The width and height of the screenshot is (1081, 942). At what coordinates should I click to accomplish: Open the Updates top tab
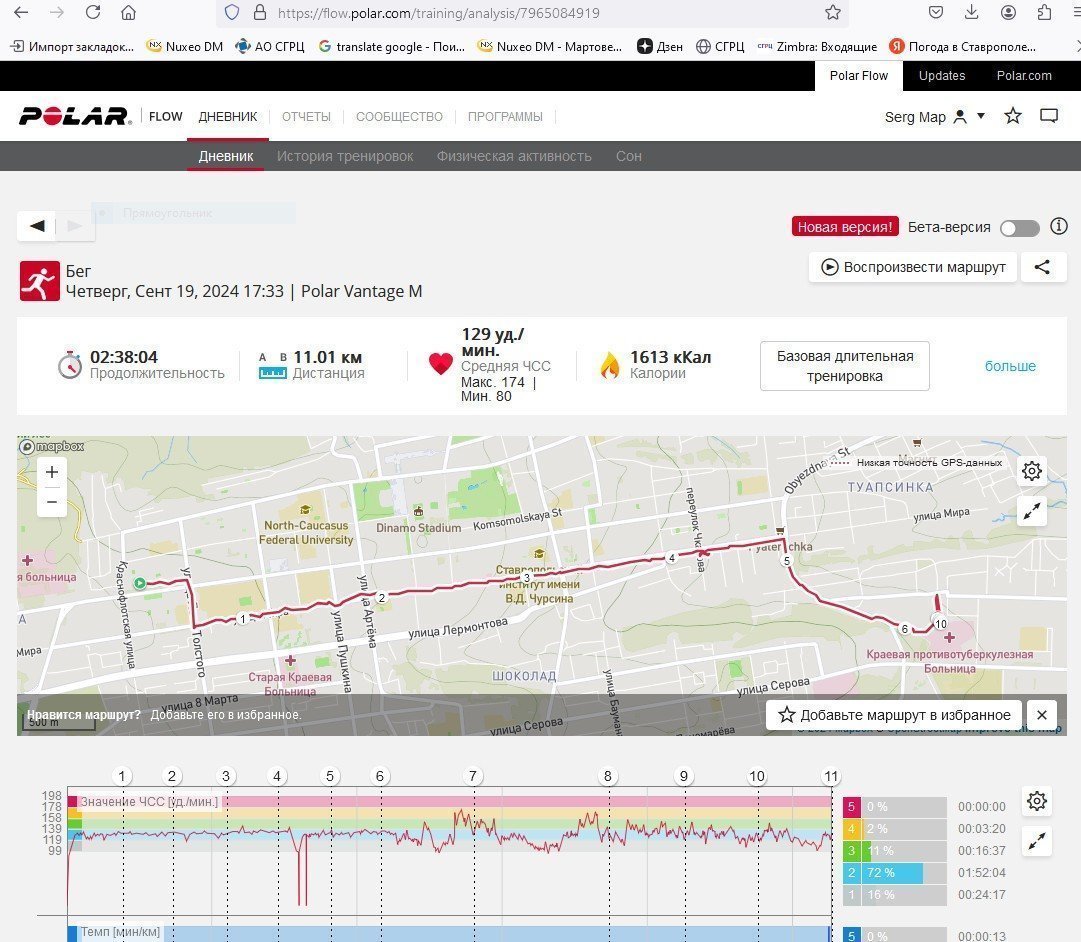pos(942,76)
